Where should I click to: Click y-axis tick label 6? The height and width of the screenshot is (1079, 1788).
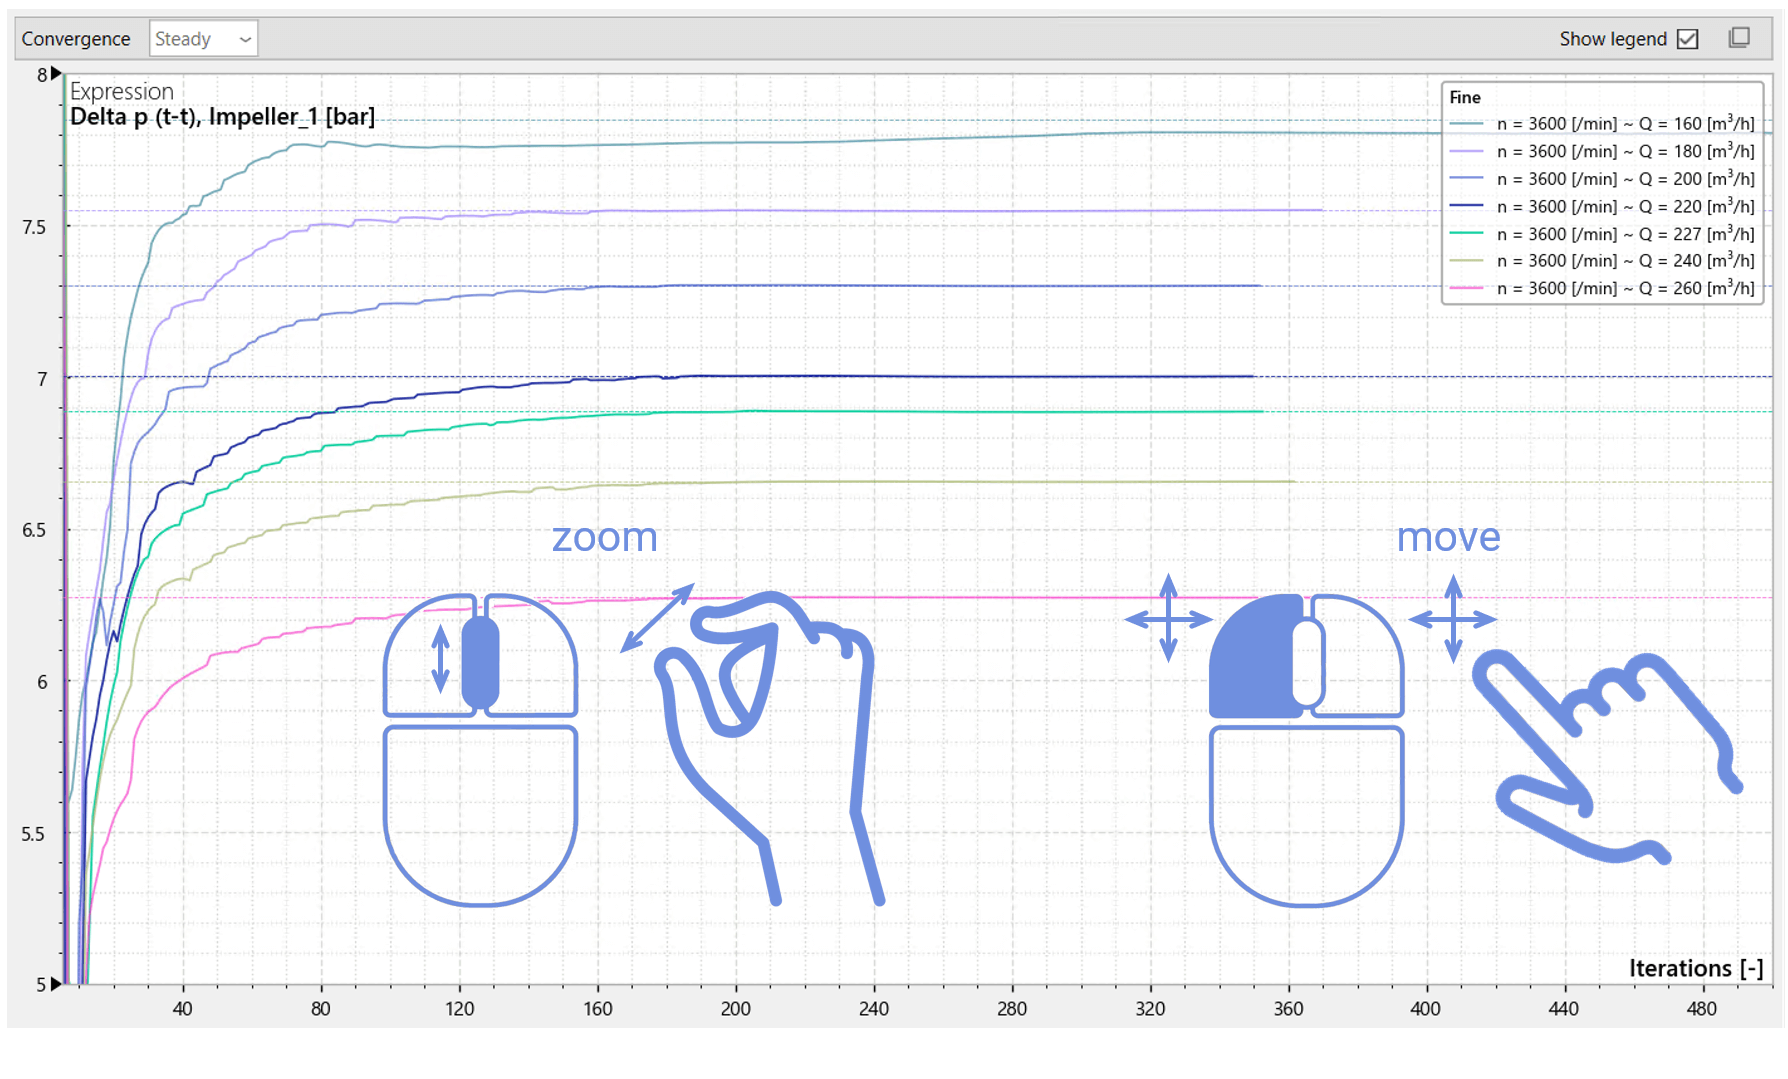coord(42,682)
